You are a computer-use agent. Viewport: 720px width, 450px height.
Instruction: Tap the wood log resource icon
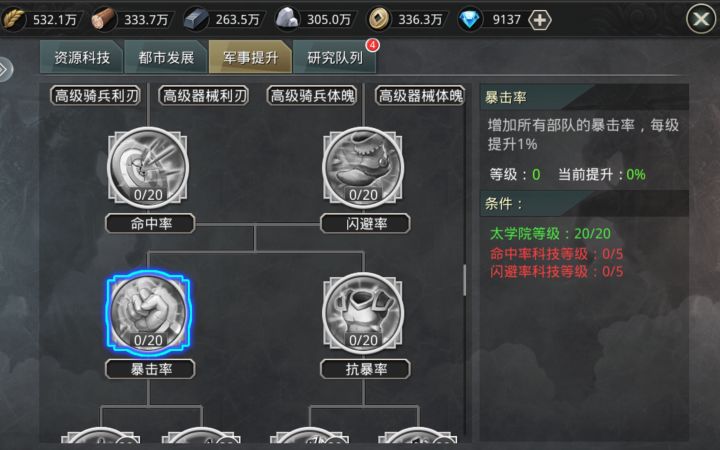pos(103,19)
